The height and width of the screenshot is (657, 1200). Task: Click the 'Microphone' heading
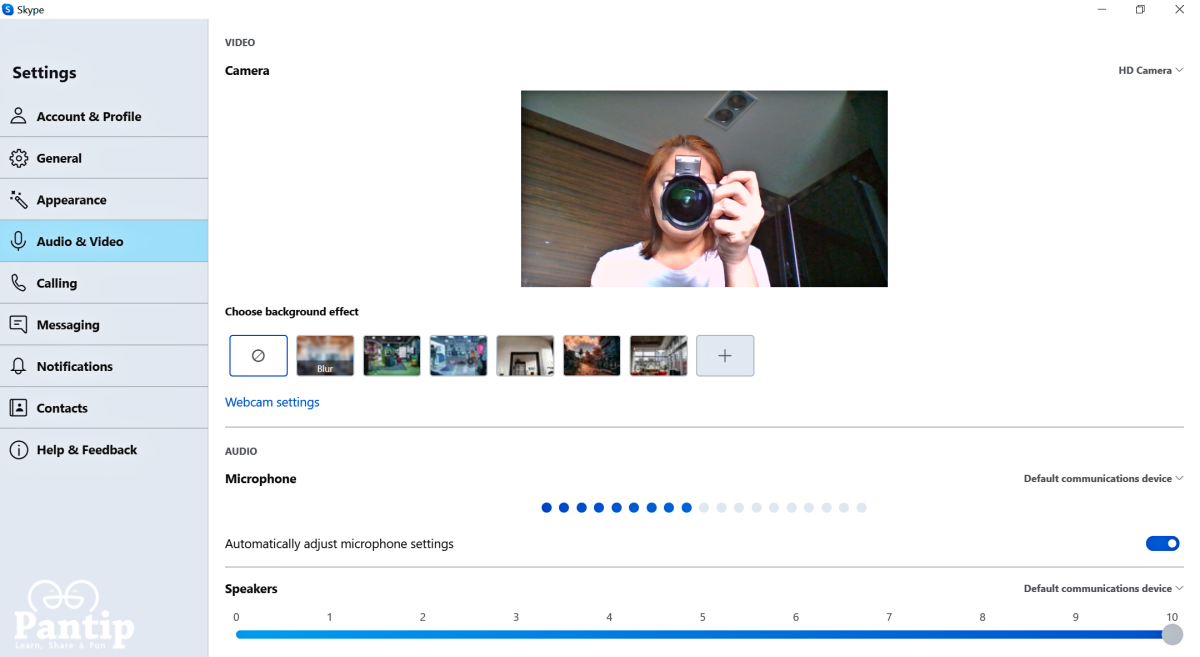pyautogui.click(x=261, y=479)
